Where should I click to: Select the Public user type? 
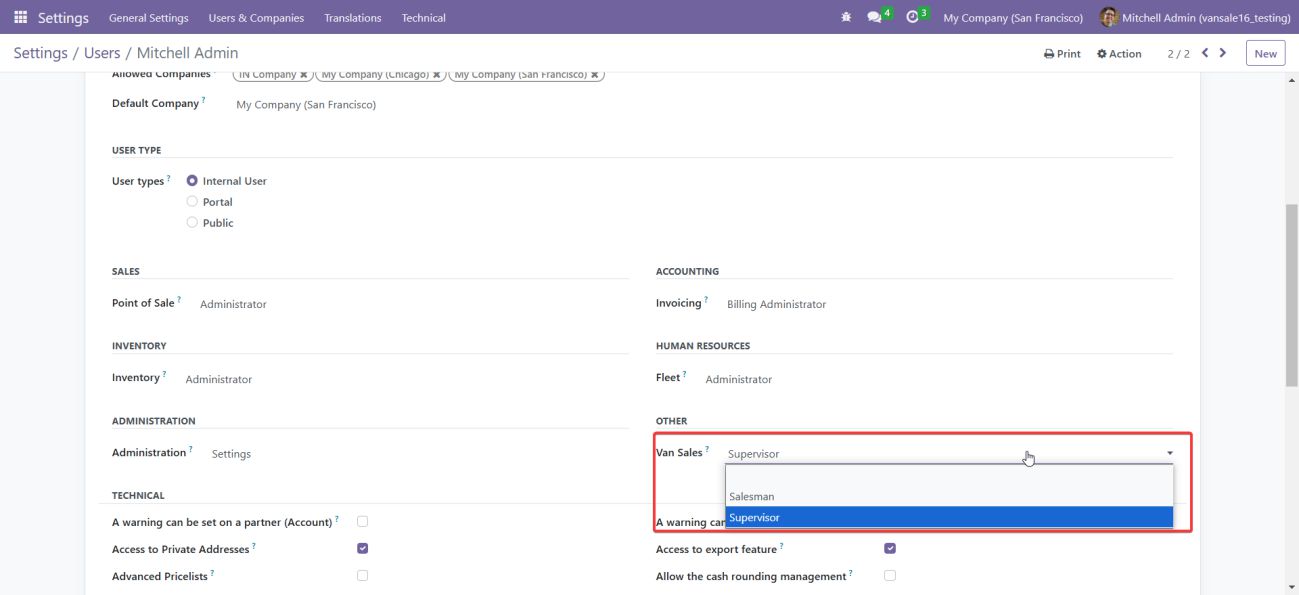click(x=192, y=223)
